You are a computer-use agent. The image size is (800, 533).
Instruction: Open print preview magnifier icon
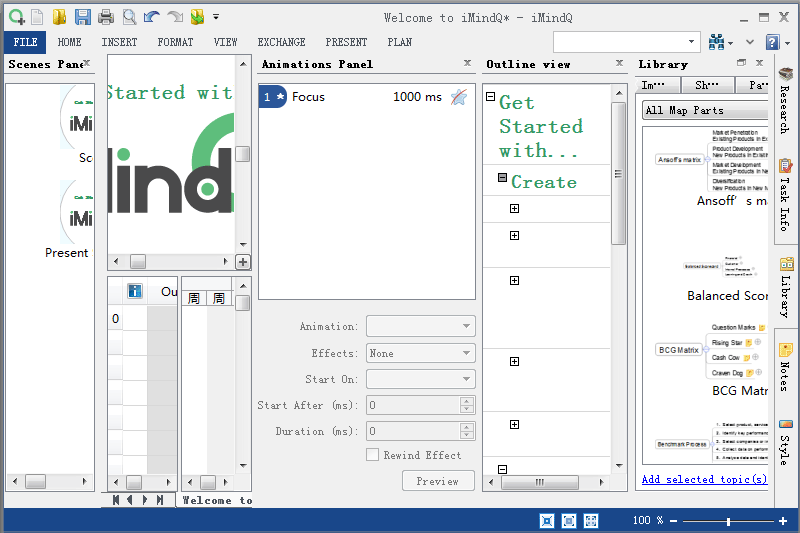129,17
